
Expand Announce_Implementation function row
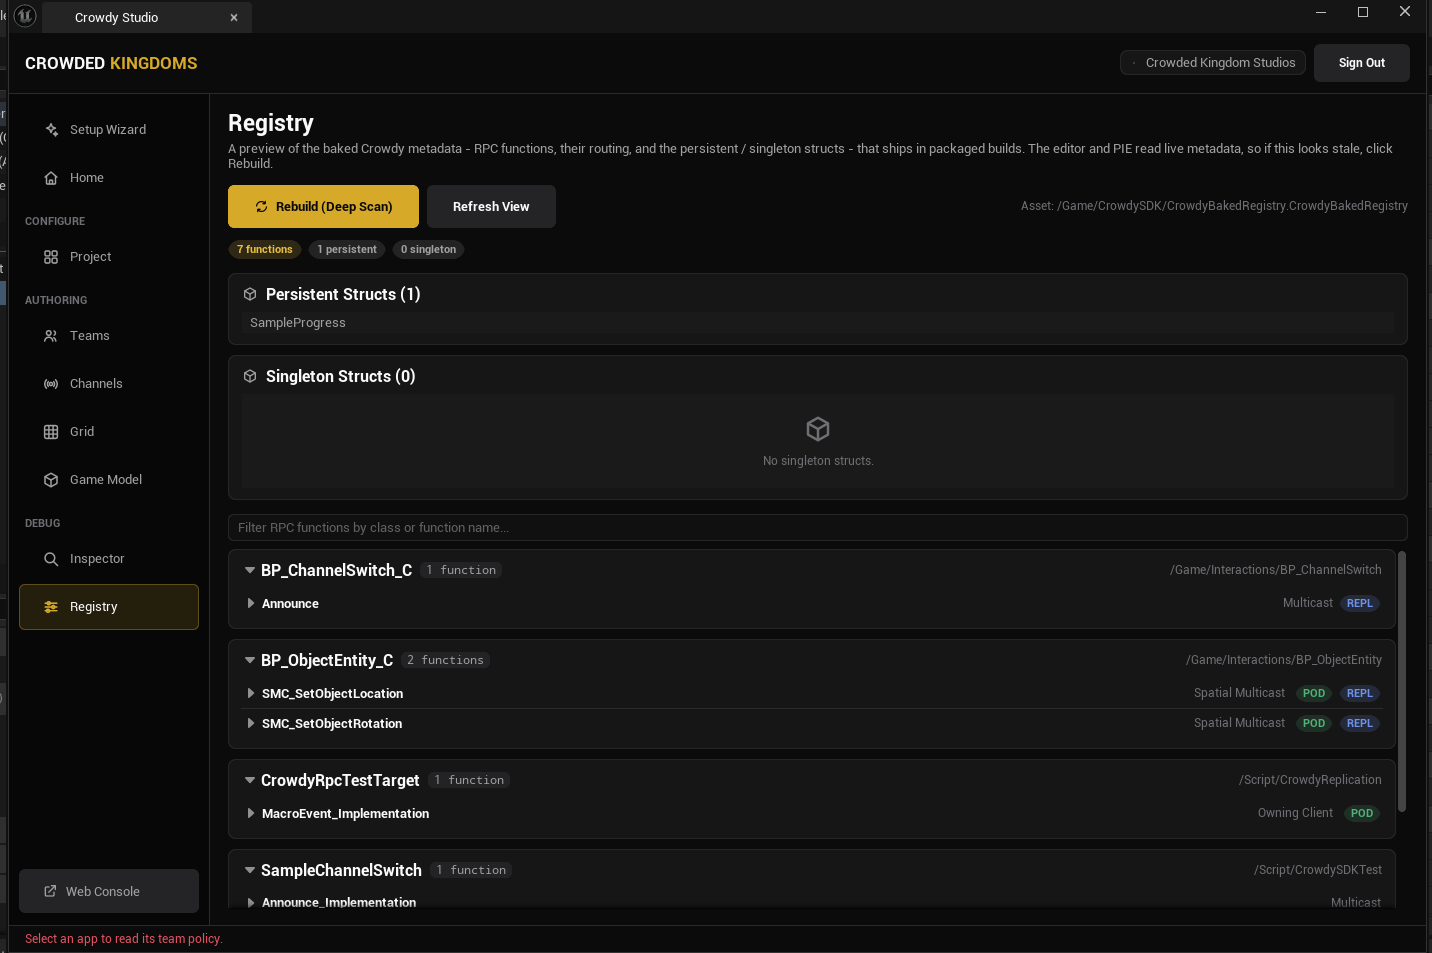coord(250,902)
